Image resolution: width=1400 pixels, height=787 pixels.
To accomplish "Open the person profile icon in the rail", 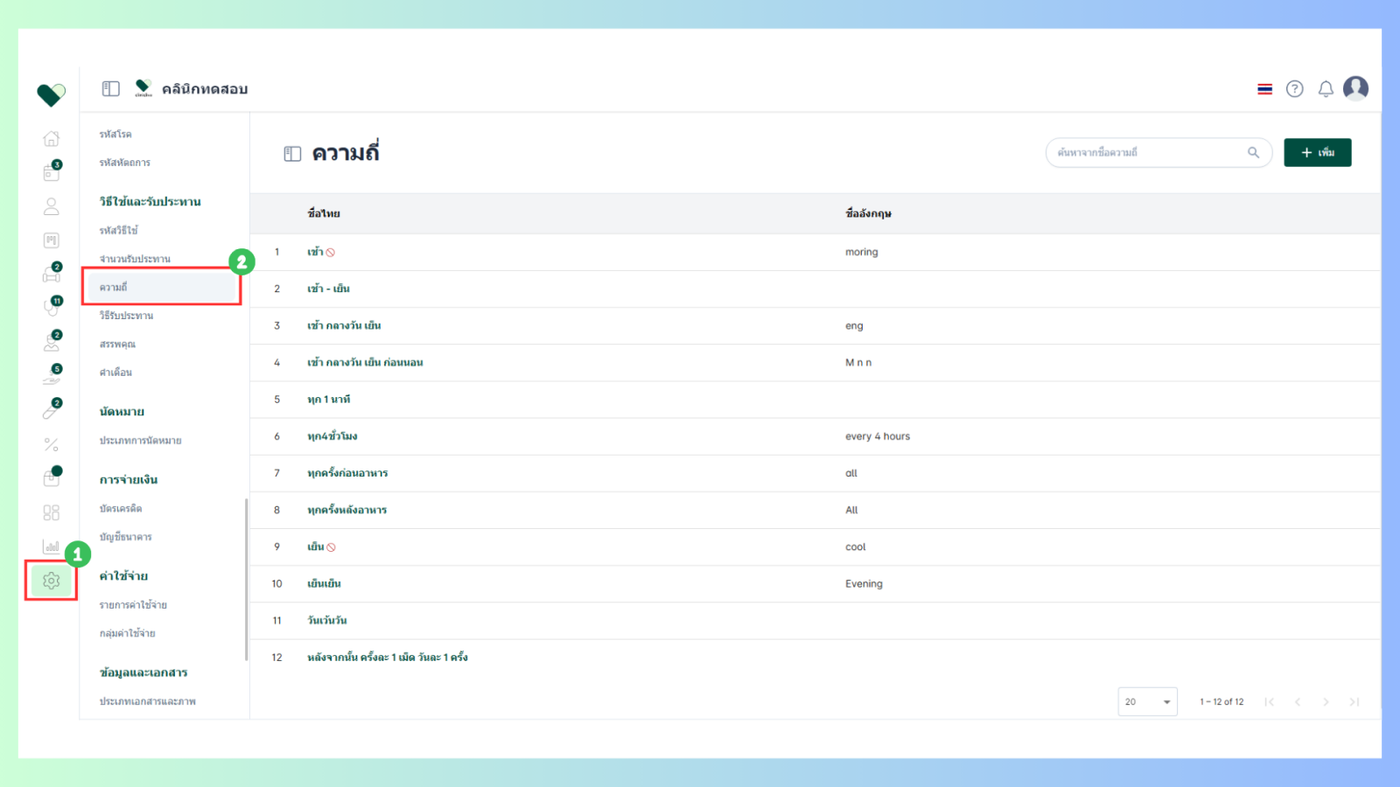I will point(51,207).
